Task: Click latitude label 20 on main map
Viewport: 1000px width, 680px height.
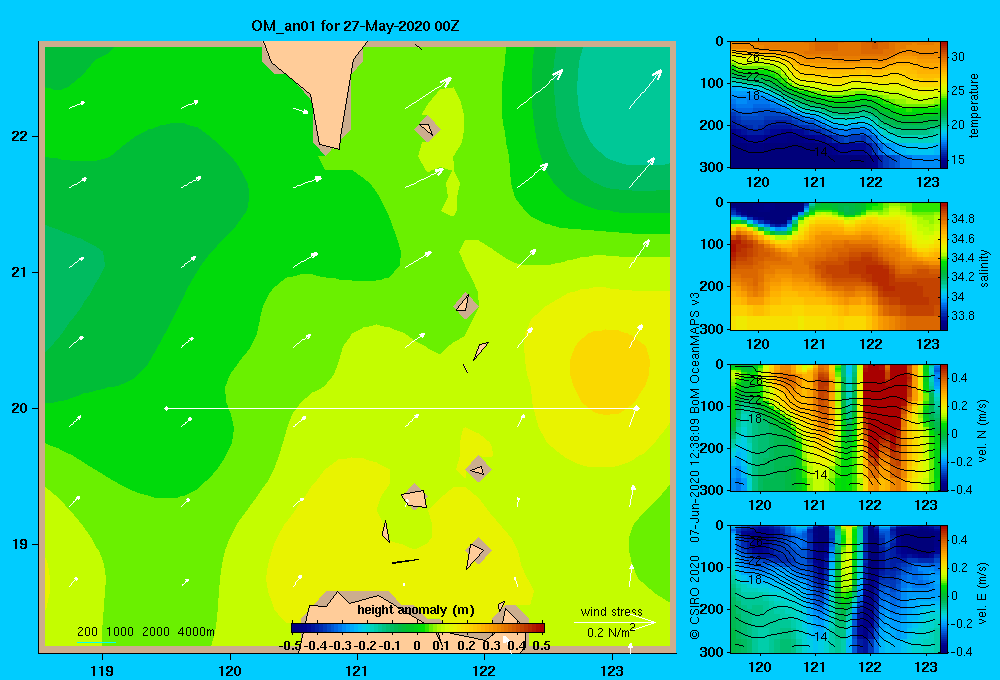Action: coord(20,408)
